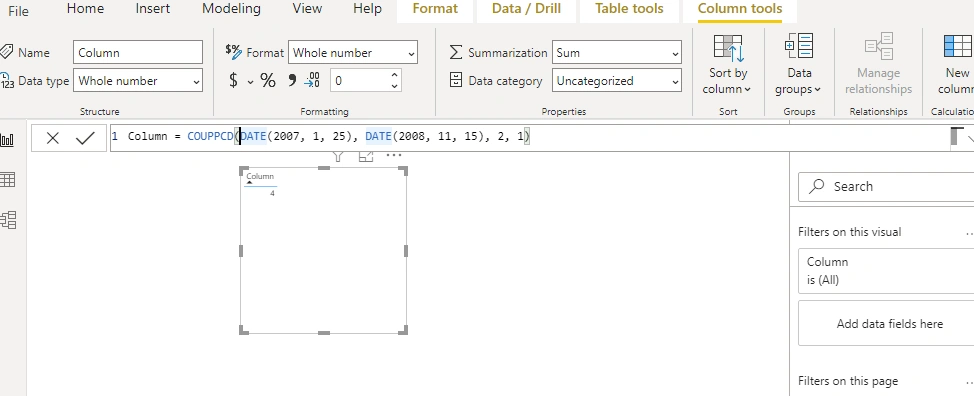974x396 pixels.
Task: Click the Summarization sigma icon
Action: tap(456, 52)
